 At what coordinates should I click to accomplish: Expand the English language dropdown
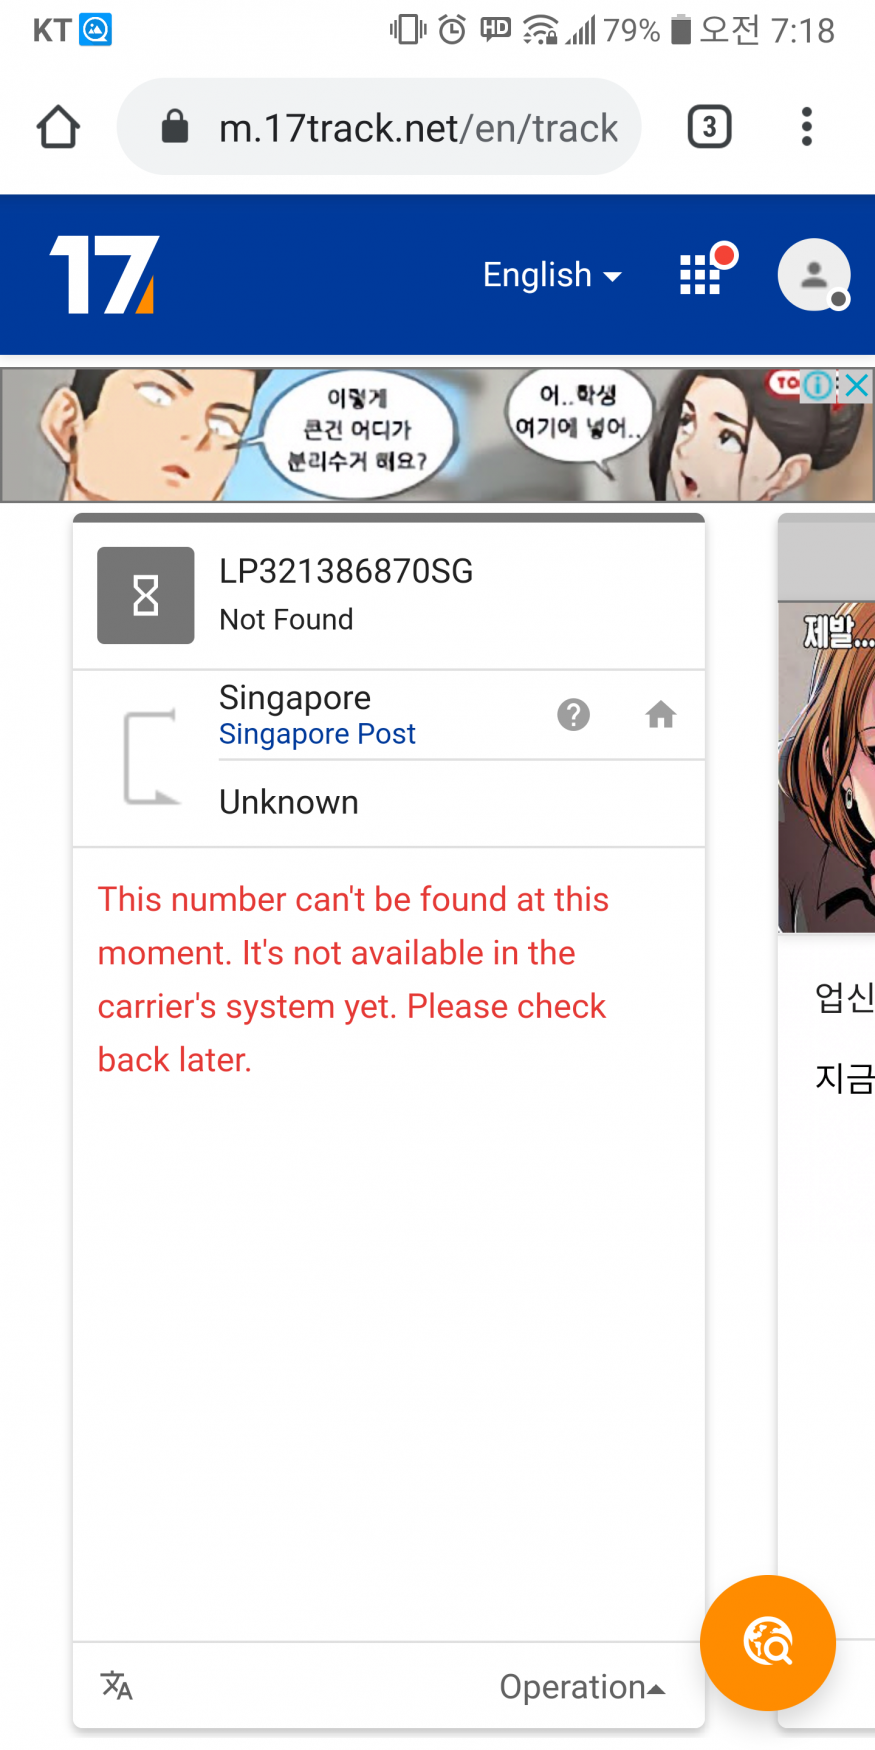(552, 275)
